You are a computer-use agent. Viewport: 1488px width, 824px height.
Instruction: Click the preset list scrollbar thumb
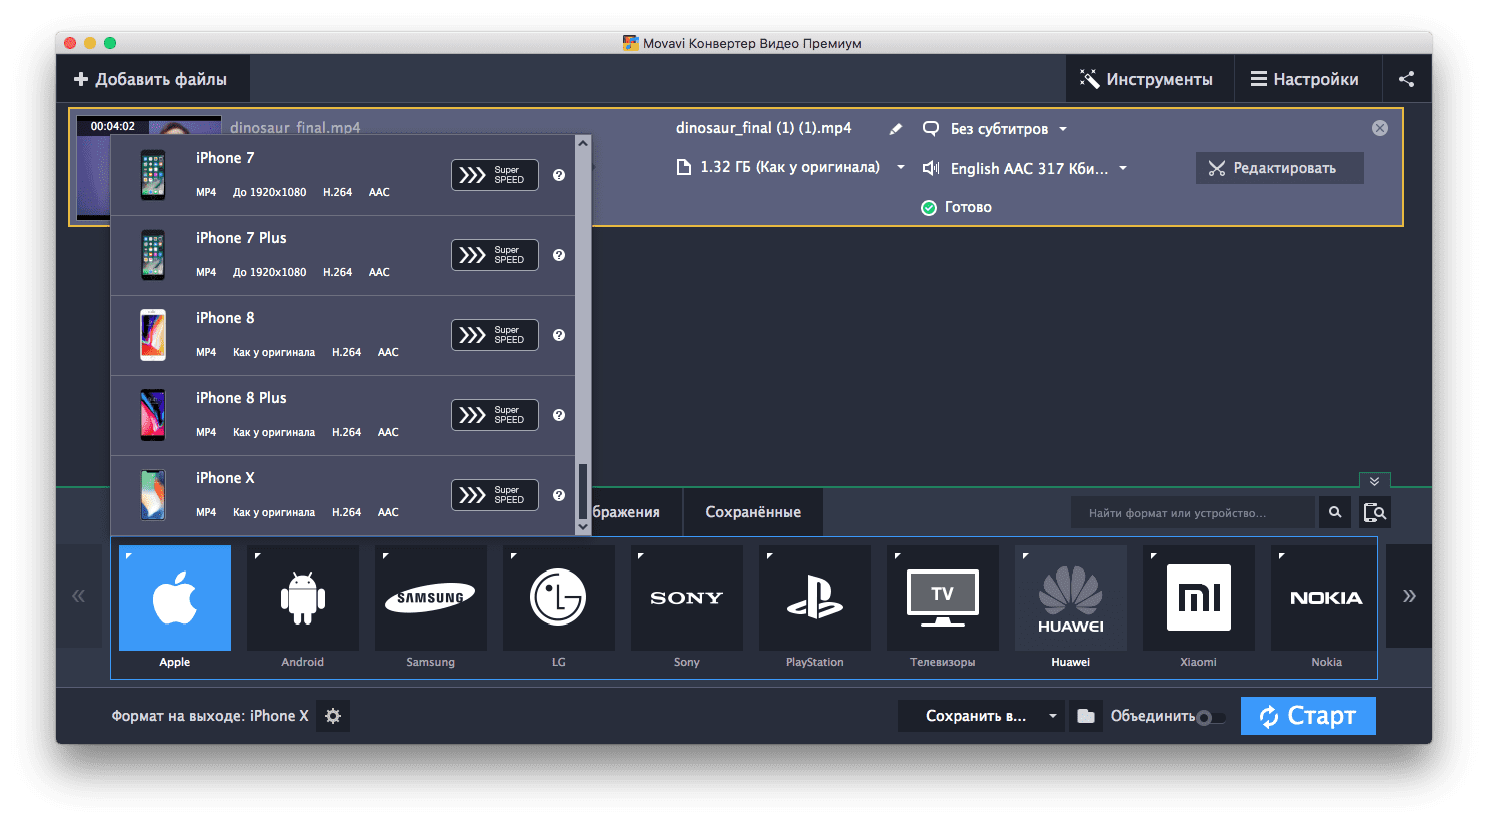pyautogui.click(x=583, y=490)
